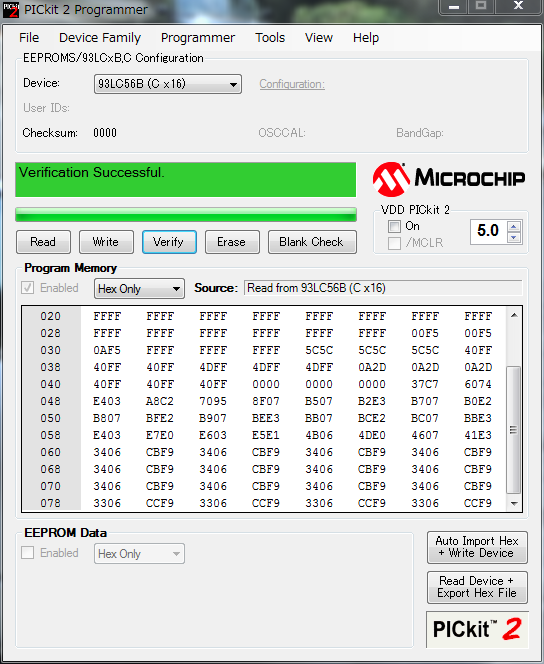Viewport: 544px width, 664px height.
Task: Click memory cell E7E0 in row 058
Action: point(160,435)
